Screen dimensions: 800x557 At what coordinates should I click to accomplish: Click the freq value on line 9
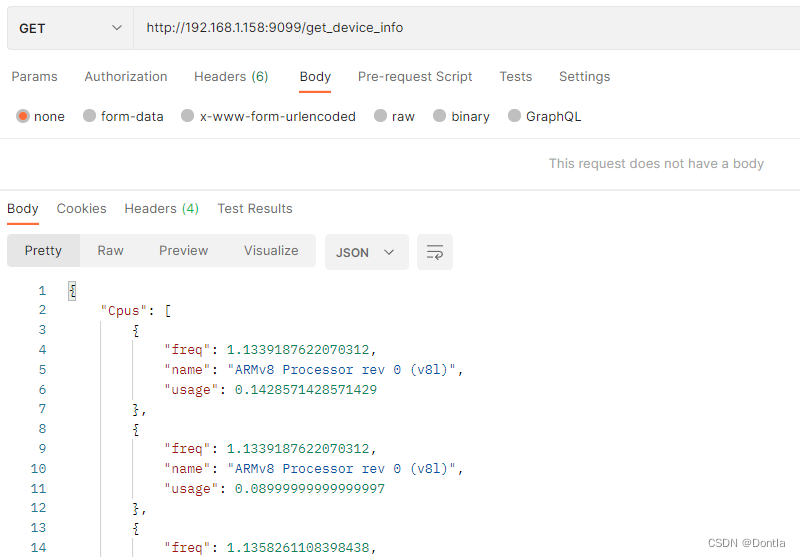(297, 449)
